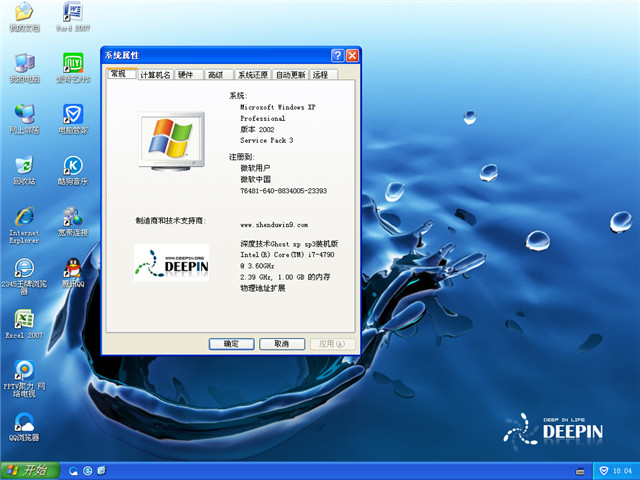Switch to the 自动更新 tab
Screen dimensions: 640x480
point(290,75)
